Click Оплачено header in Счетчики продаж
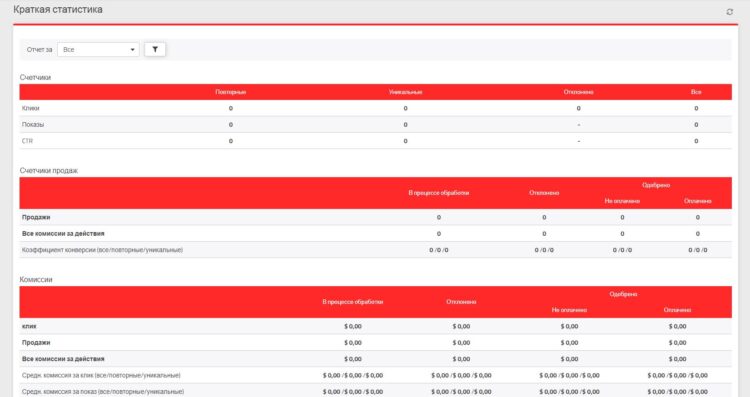 698,201
